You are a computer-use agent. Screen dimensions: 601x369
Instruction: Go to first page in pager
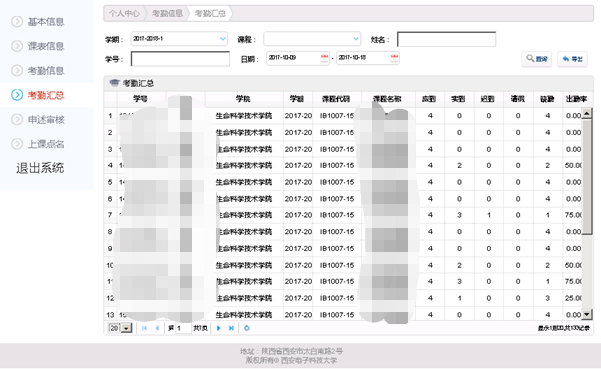coord(145,328)
